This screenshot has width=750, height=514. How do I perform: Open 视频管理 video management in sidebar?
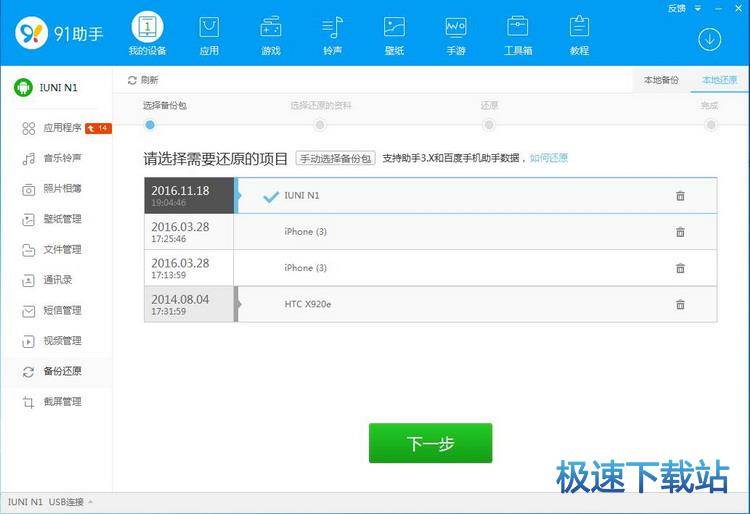click(x=52, y=341)
